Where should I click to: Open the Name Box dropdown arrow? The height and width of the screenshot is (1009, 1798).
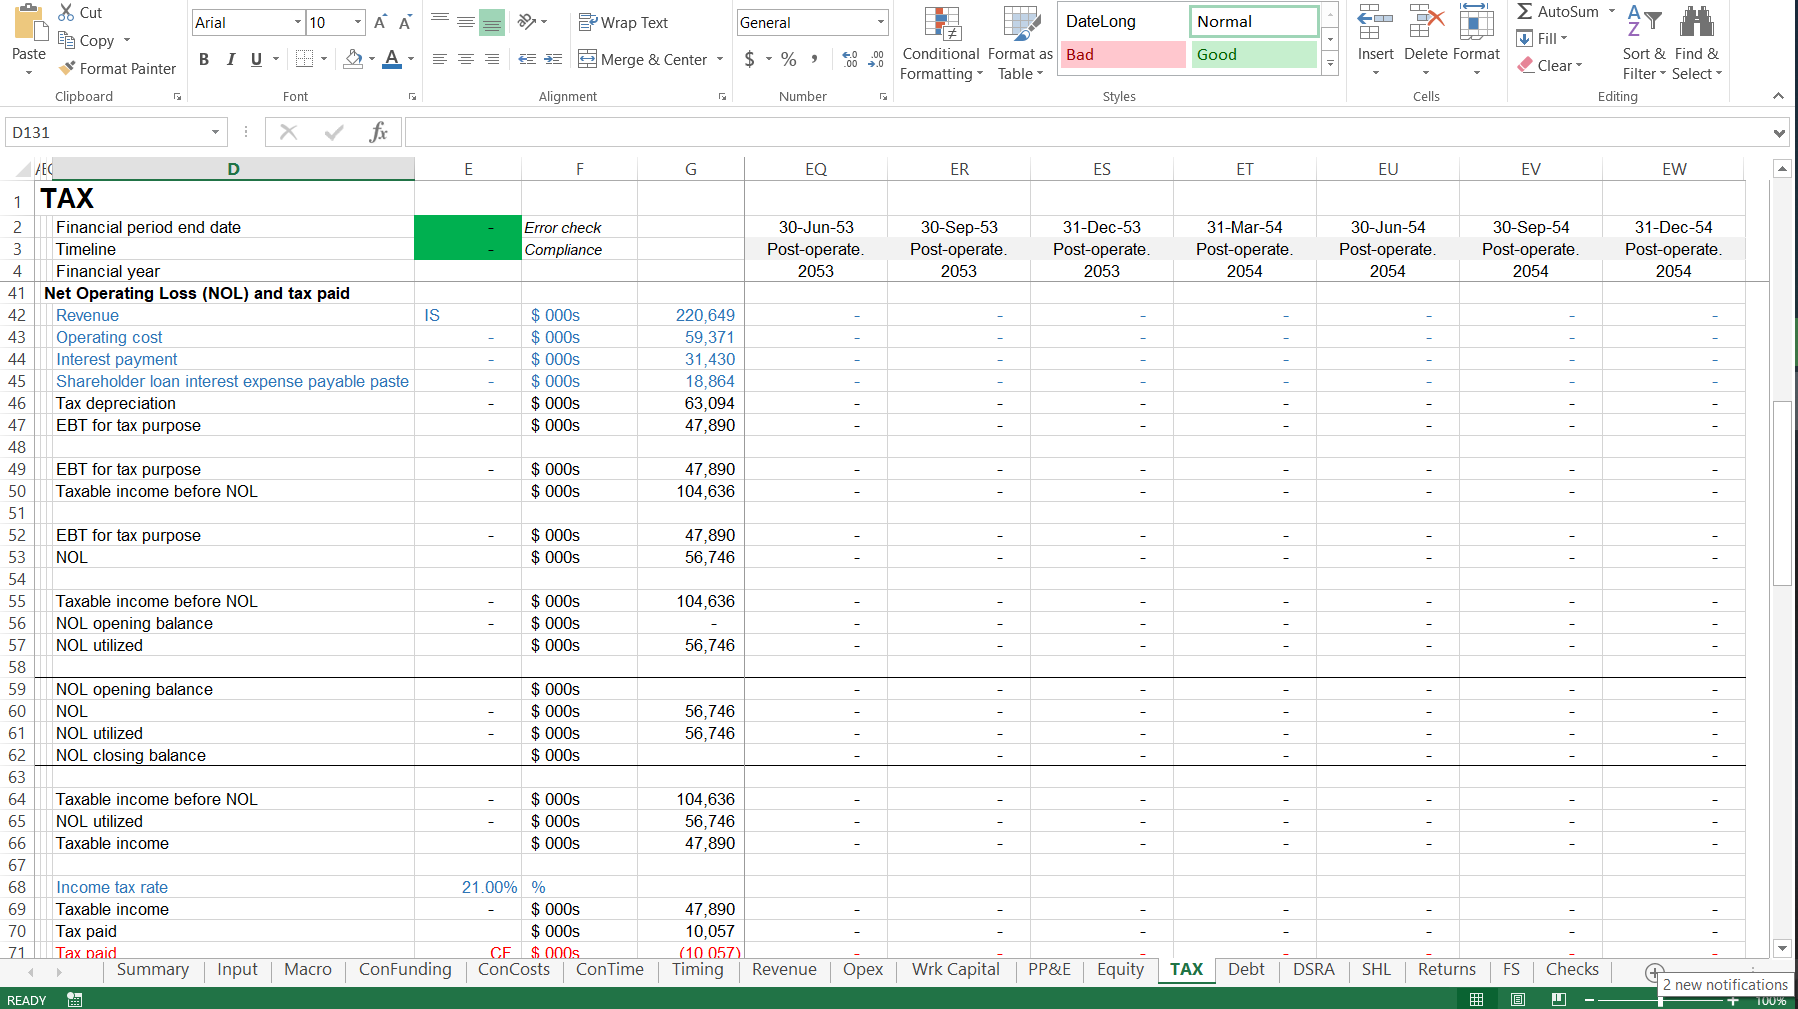point(215,132)
